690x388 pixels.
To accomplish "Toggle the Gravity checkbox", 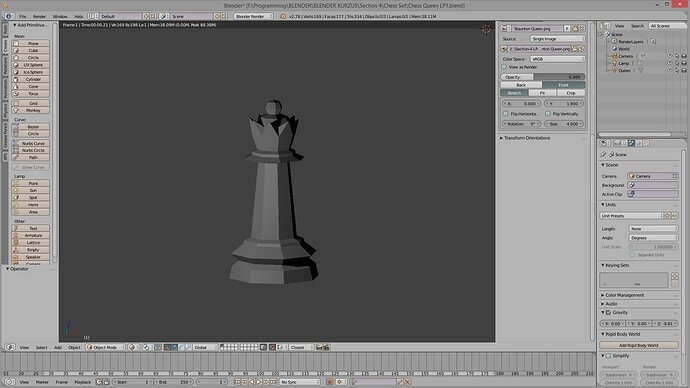I will point(608,312).
